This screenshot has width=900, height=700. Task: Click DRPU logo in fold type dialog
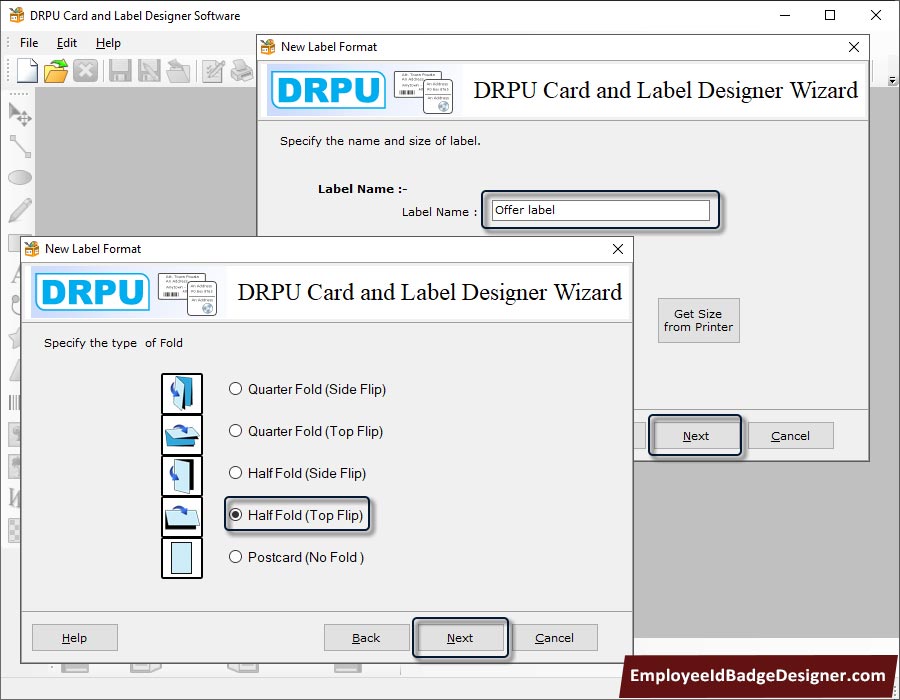click(x=92, y=291)
